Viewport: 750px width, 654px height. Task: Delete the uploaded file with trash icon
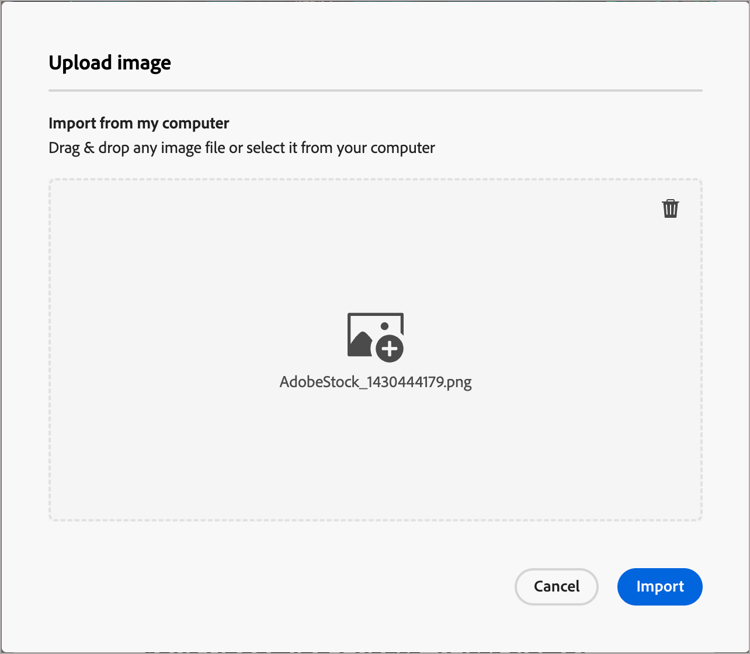point(670,208)
